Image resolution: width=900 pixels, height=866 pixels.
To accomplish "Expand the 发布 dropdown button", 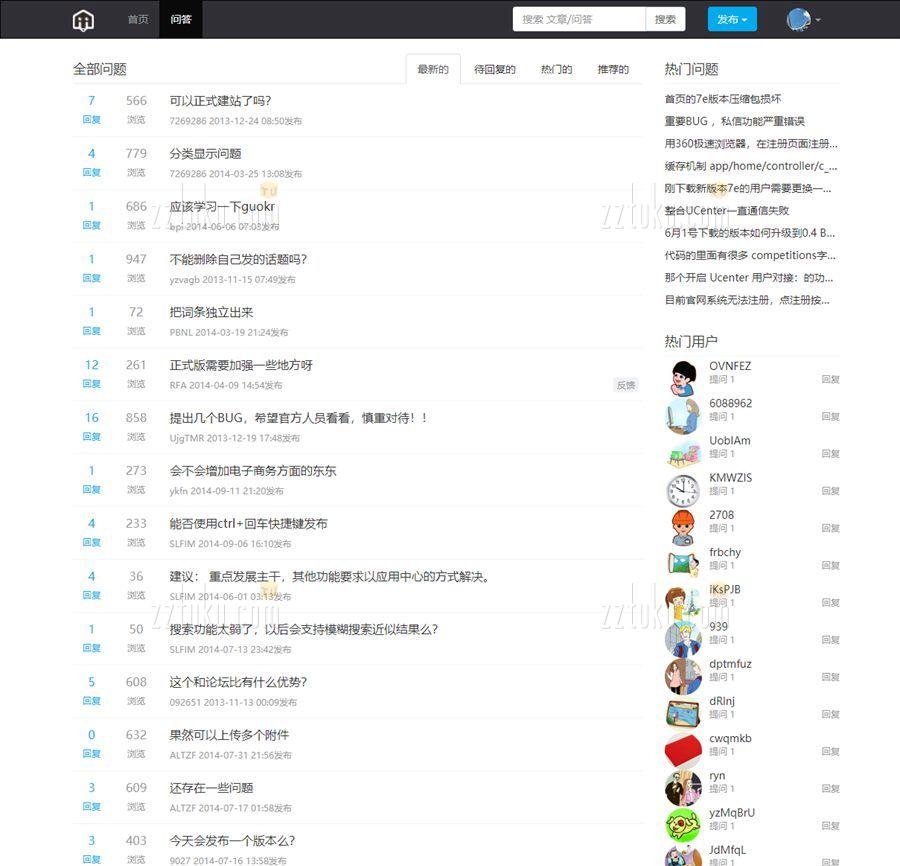I will coord(732,20).
